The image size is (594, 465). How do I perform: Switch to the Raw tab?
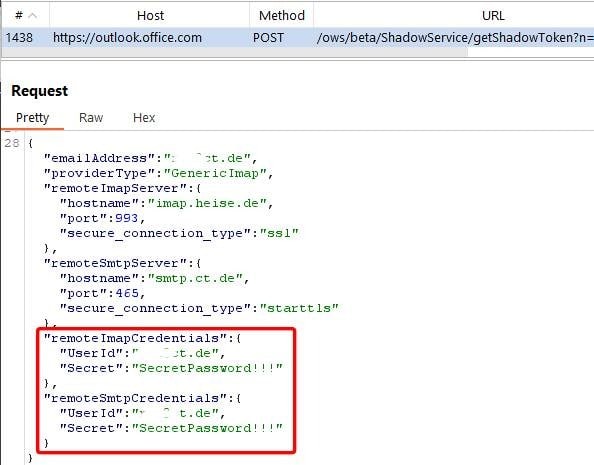coord(91,117)
